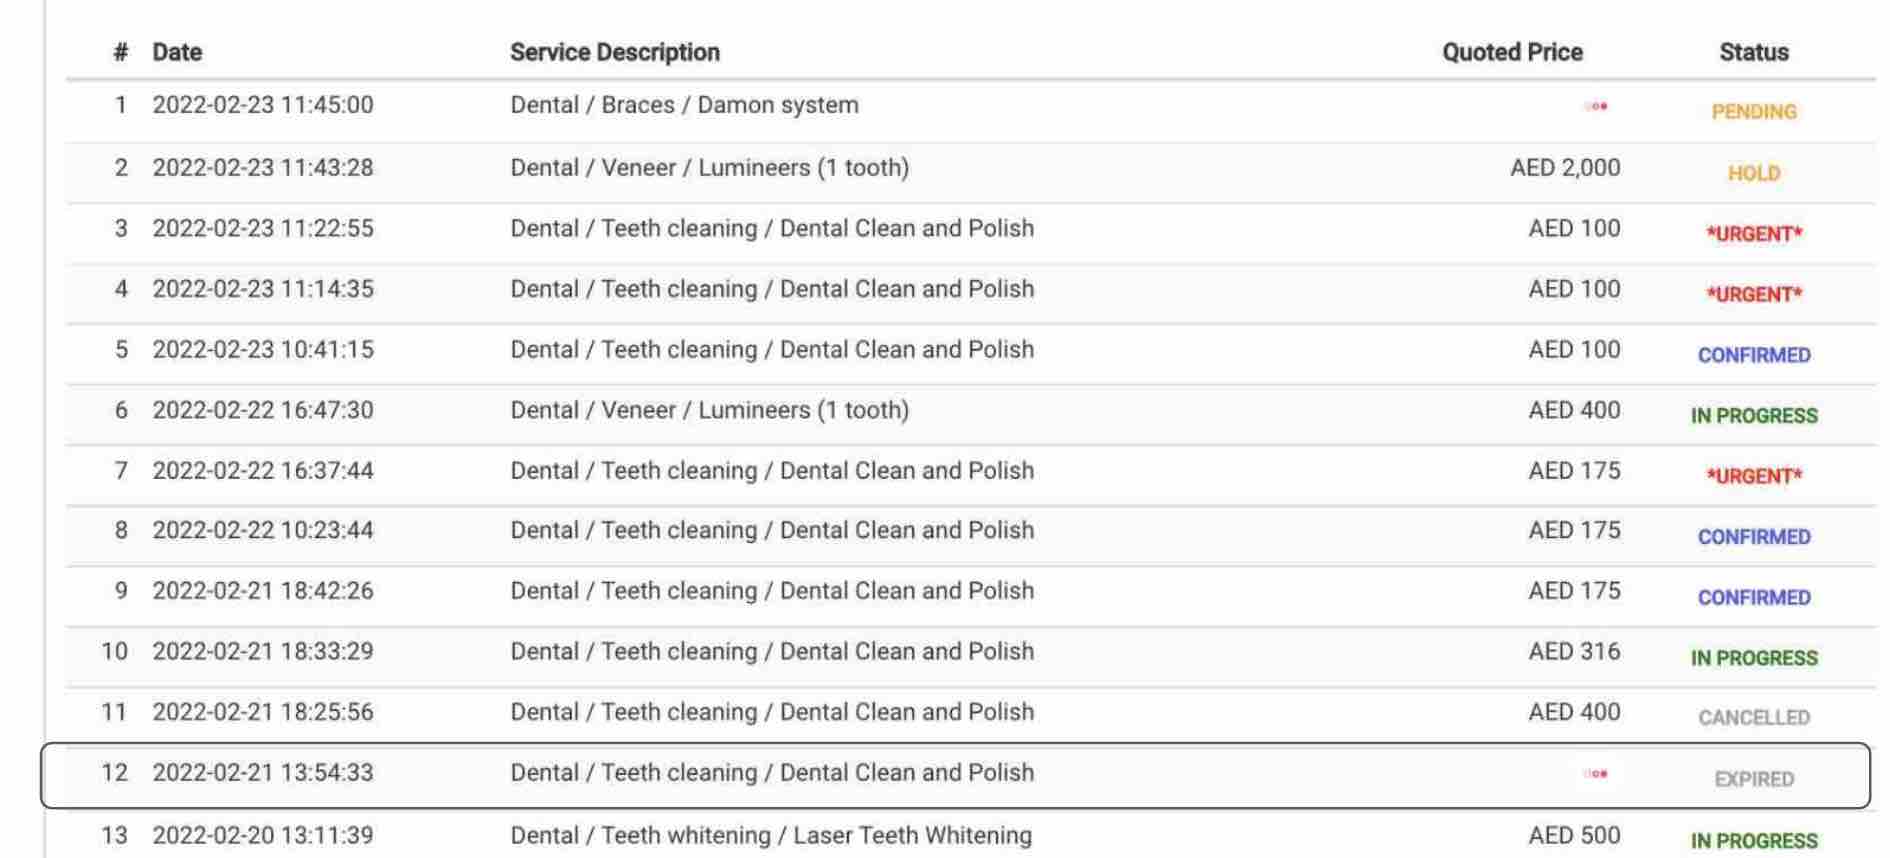Select the CANCELLED status in row 11

[x=1754, y=718]
